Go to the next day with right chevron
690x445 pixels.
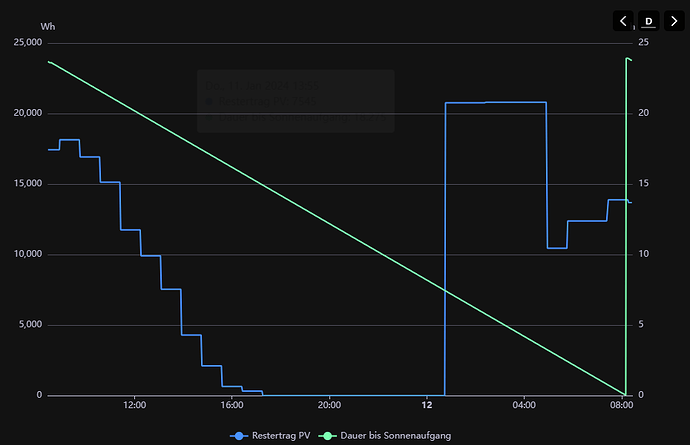pyautogui.click(x=674, y=21)
